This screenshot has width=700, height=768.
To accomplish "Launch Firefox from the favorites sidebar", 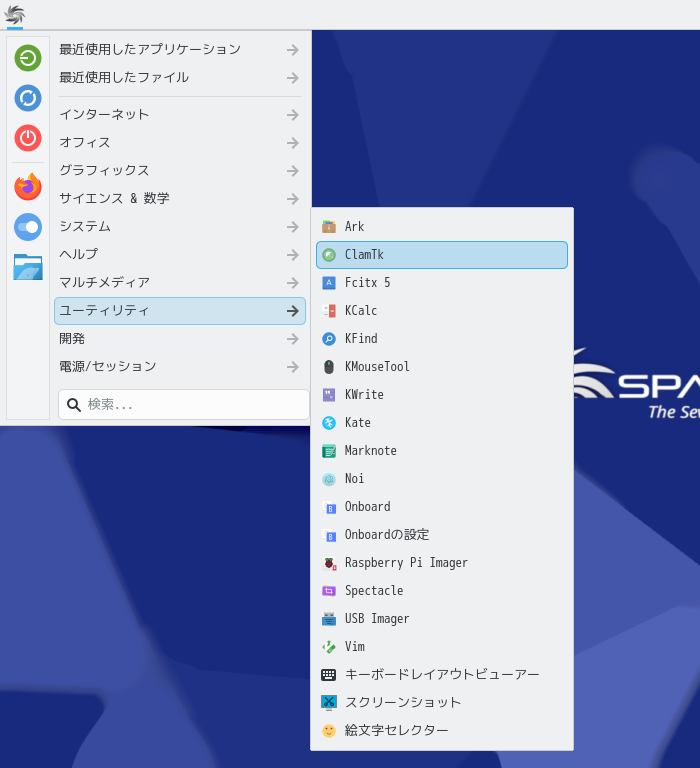I will pyautogui.click(x=28, y=186).
